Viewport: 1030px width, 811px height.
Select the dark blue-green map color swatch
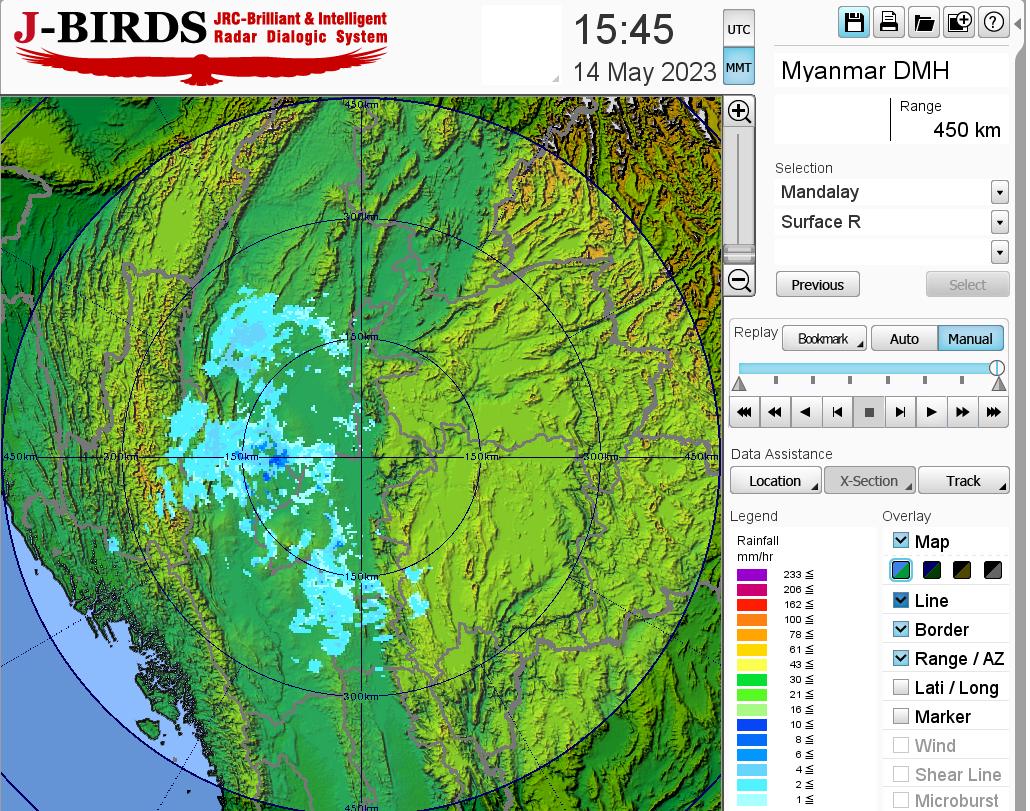932,571
